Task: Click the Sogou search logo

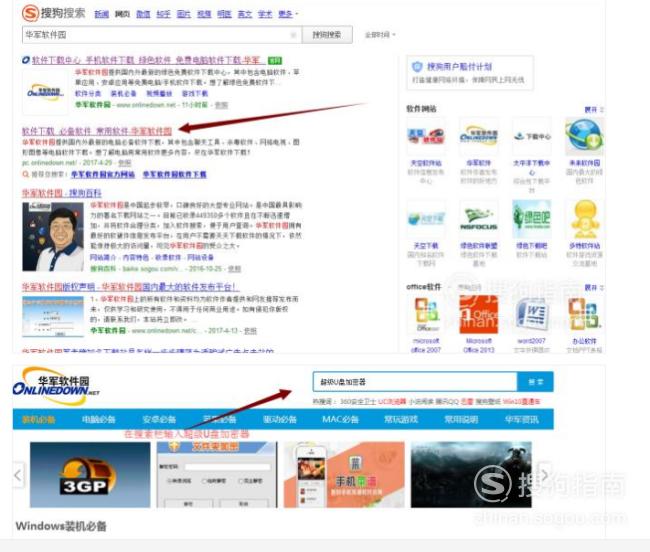Action: click(53, 12)
